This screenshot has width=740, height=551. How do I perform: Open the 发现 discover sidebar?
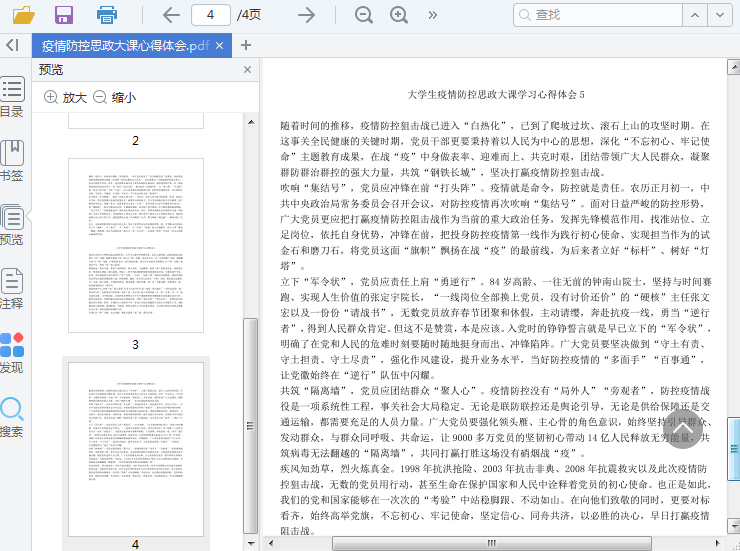(12, 352)
